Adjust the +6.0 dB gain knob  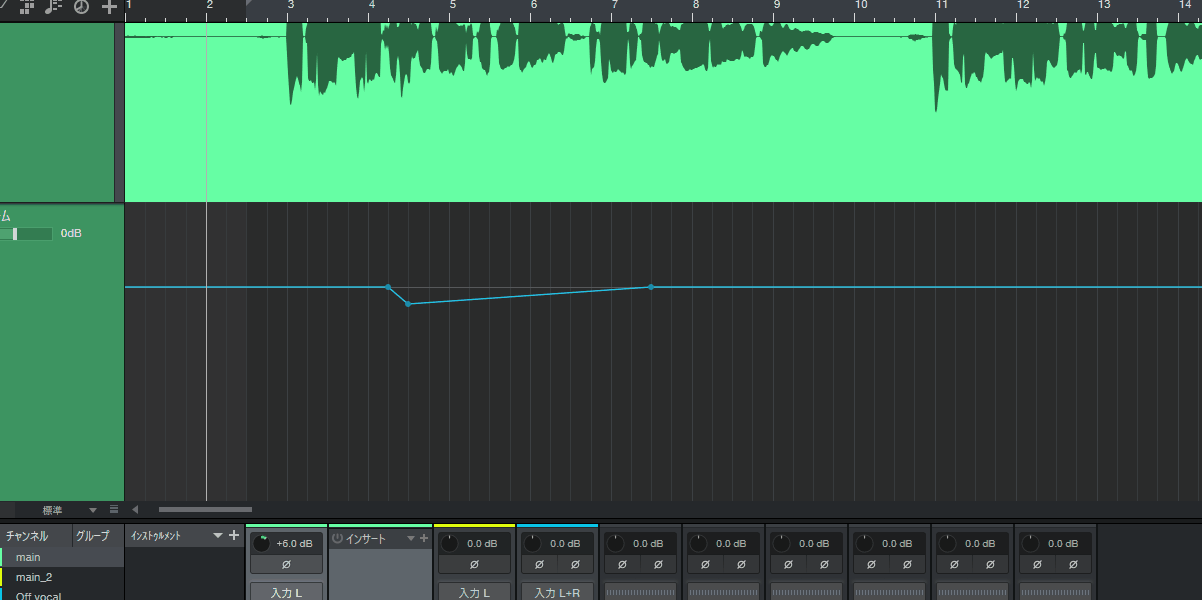coord(262,544)
